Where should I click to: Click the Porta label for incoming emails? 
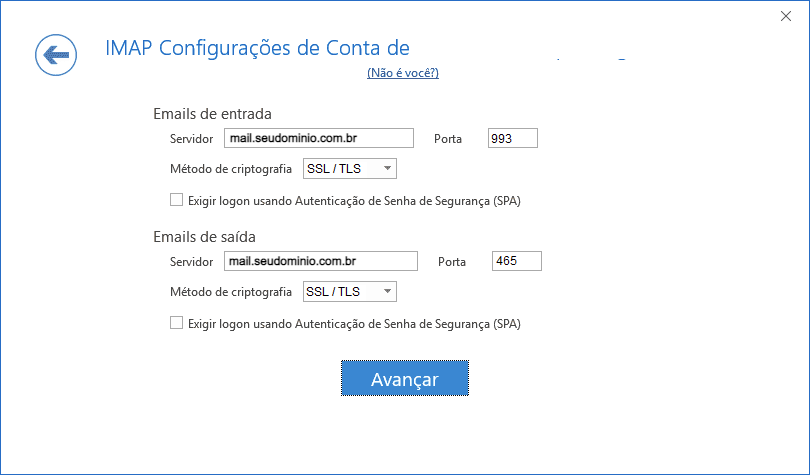click(448, 139)
